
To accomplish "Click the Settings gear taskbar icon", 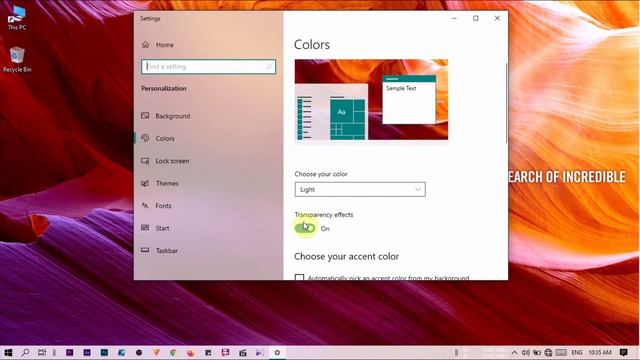I will [x=277, y=352].
